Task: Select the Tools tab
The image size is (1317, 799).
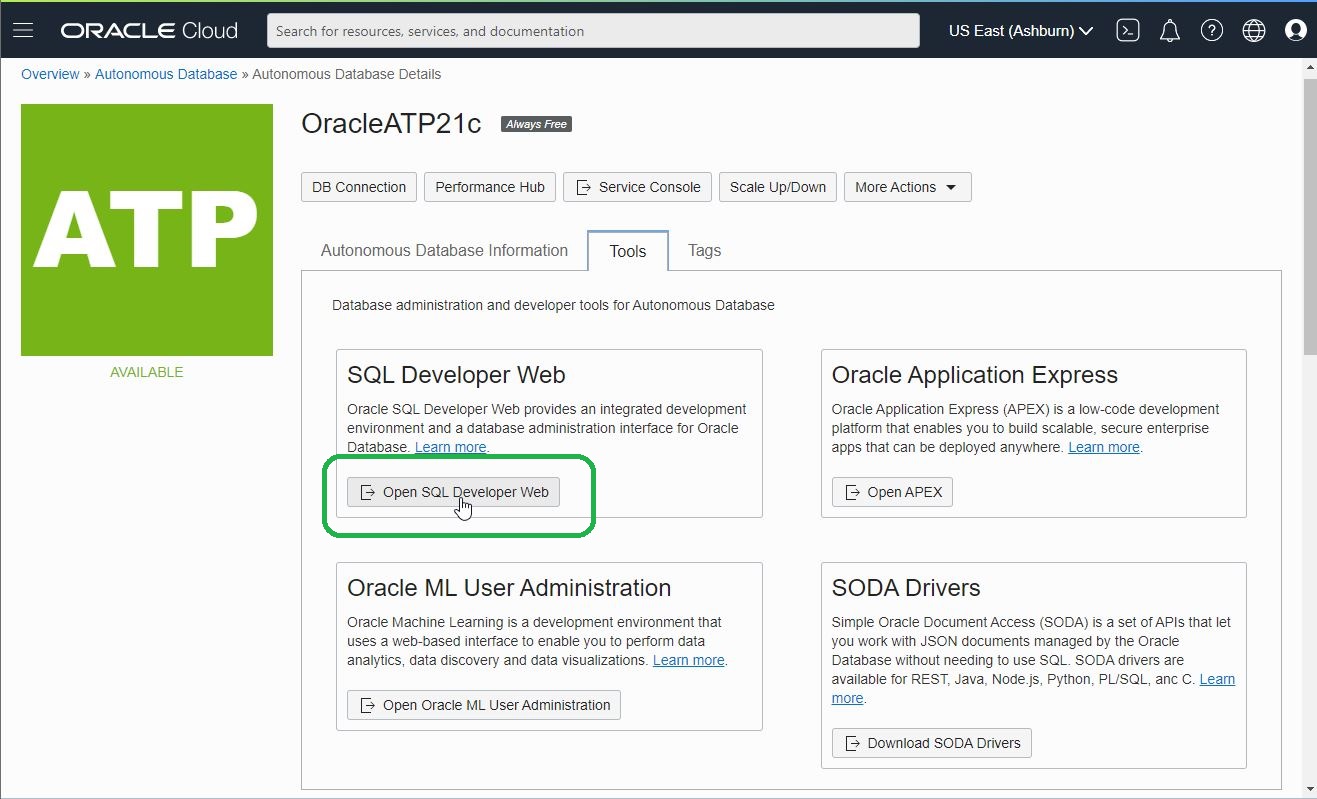Action: tap(627, 250)
